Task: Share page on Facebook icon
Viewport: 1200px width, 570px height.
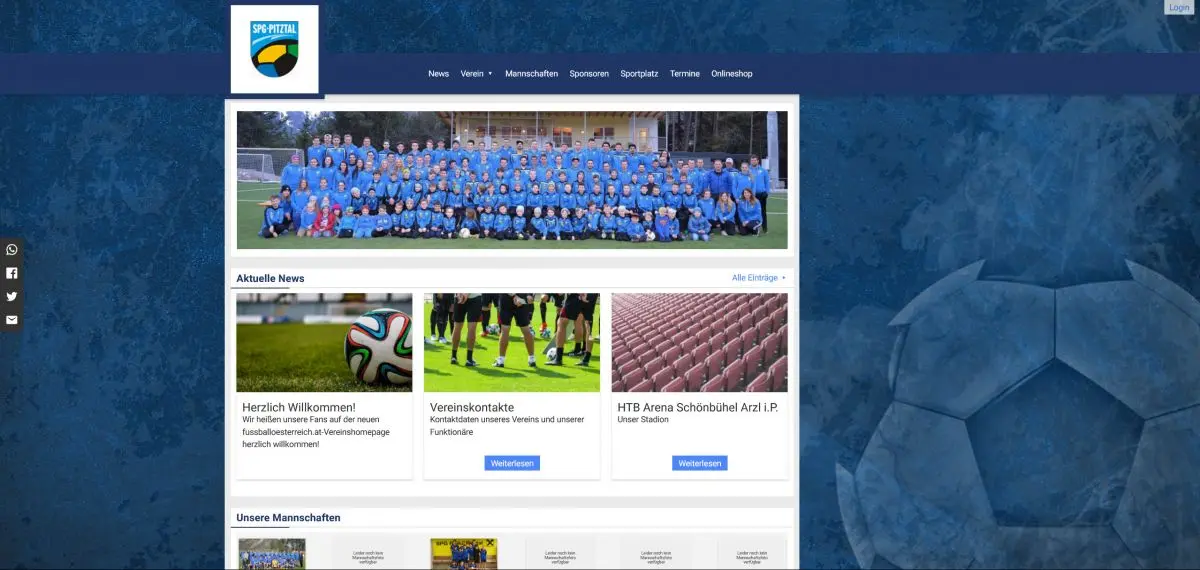Action: coord(12,273)
